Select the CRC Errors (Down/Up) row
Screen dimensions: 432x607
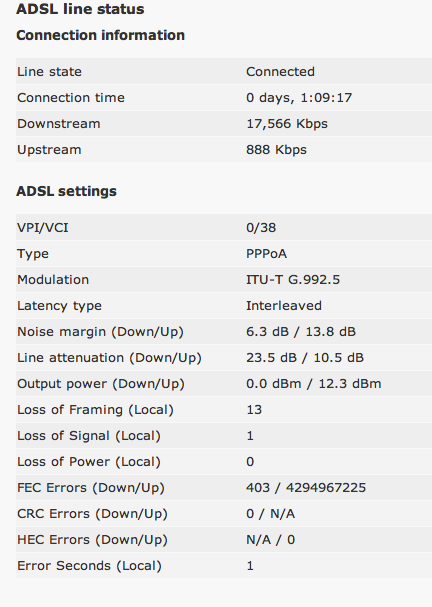[224, 514]
